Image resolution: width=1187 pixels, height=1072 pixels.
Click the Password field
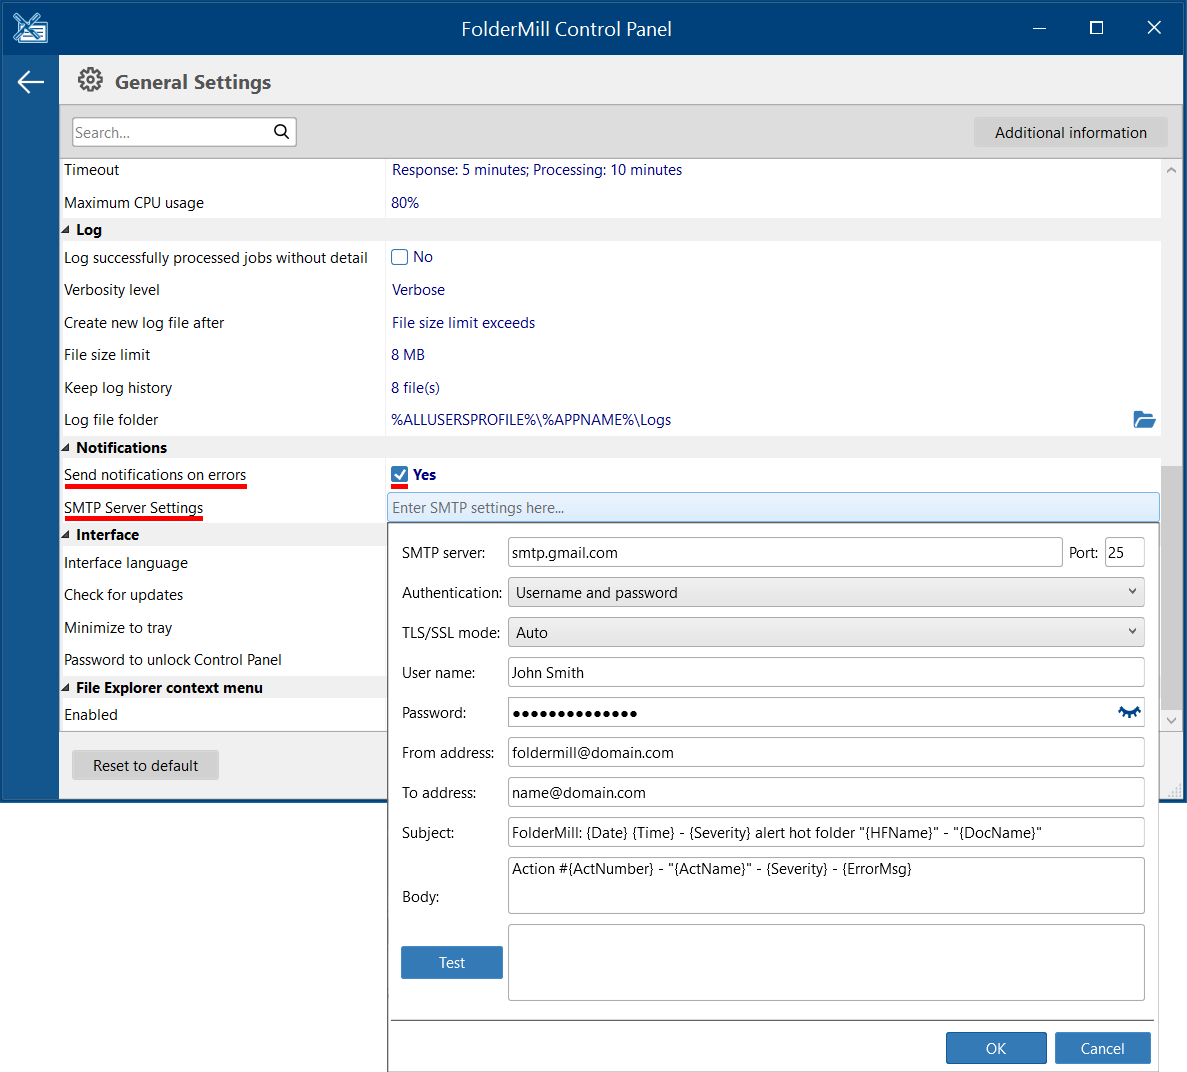[x=826, y=712]
